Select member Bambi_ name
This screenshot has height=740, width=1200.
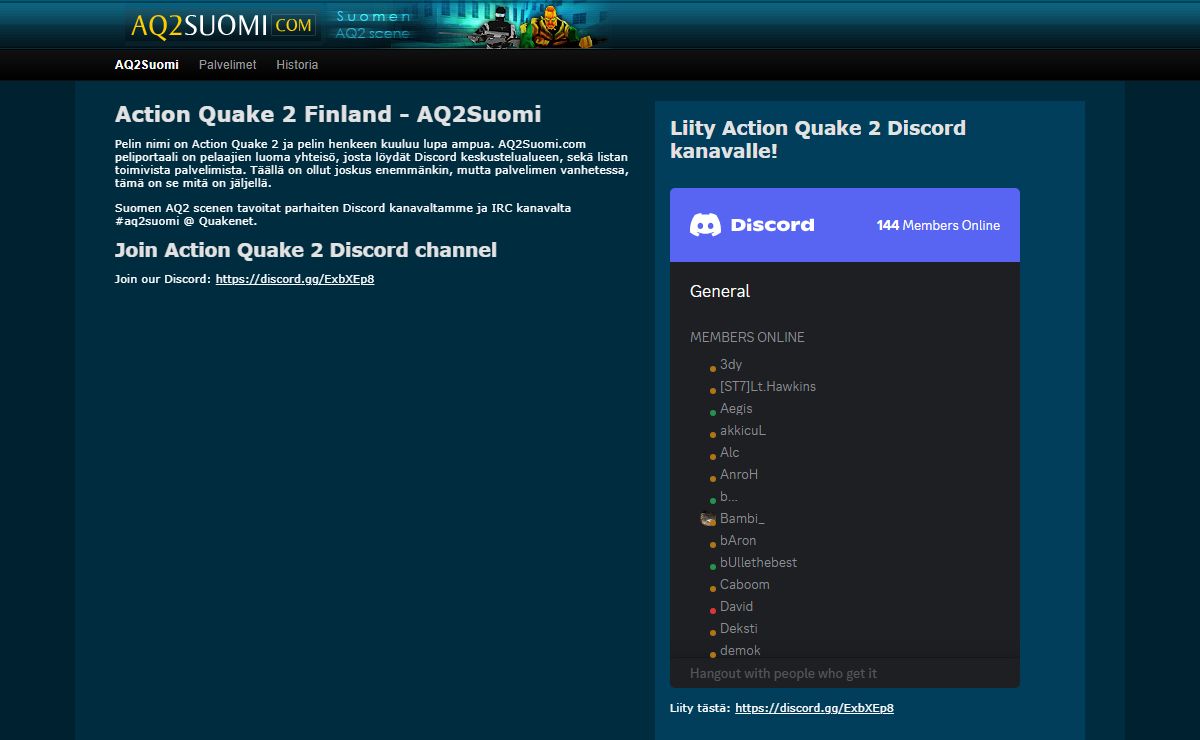pyautogui.click(x=742, y=519)
